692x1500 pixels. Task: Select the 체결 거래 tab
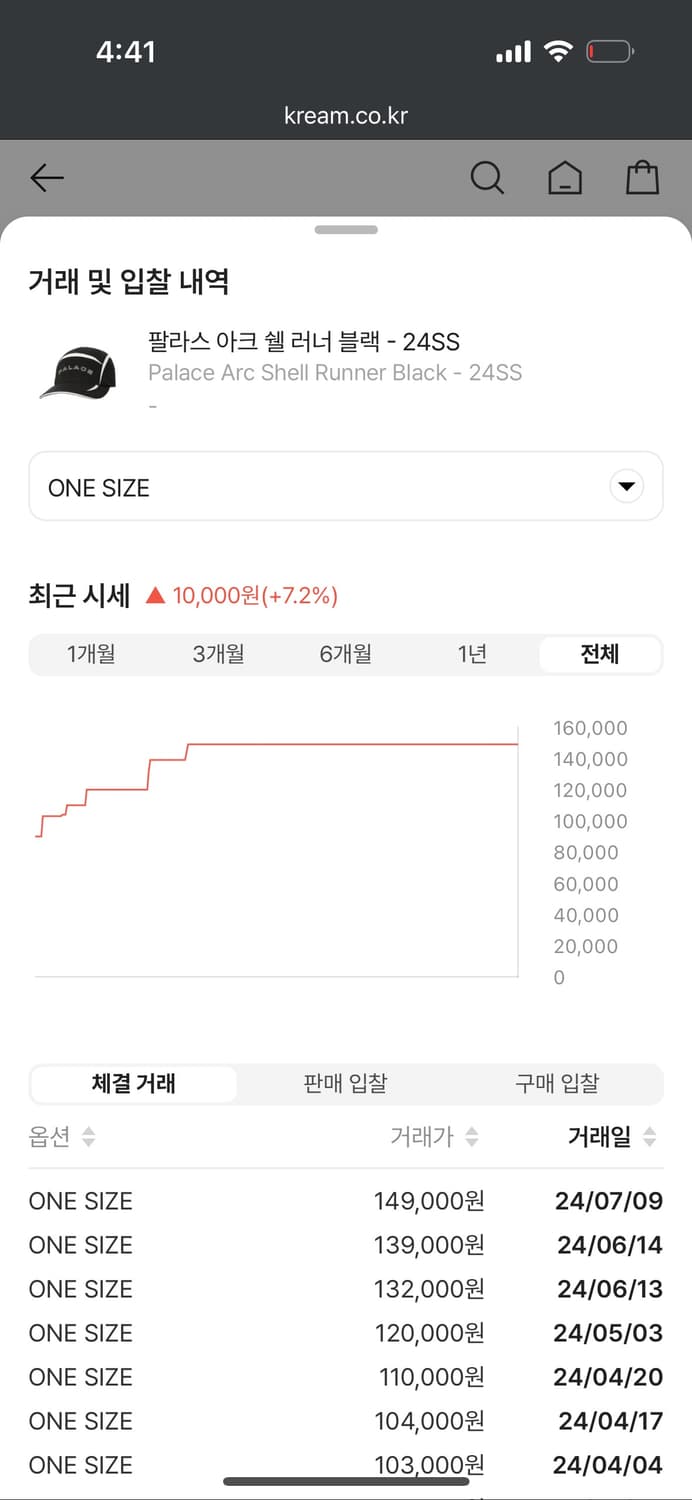pos(134,1083)
